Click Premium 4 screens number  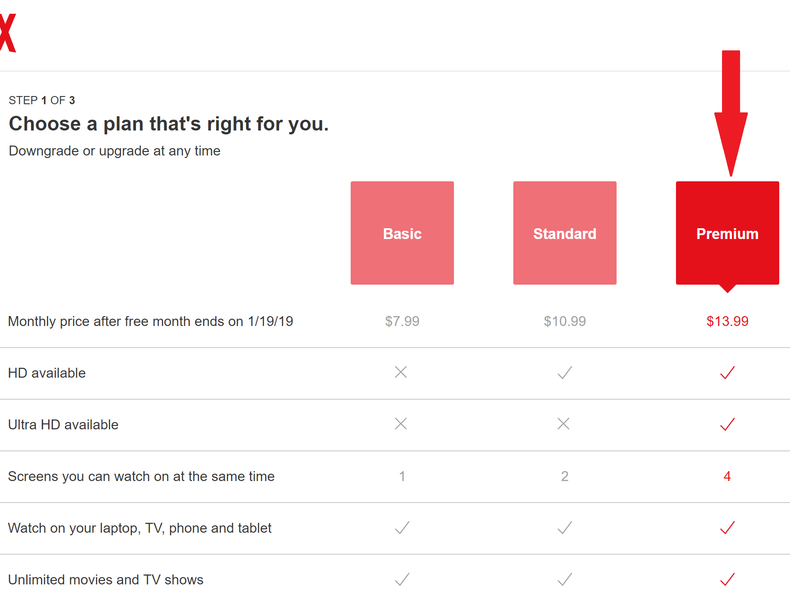coord(727,476)
